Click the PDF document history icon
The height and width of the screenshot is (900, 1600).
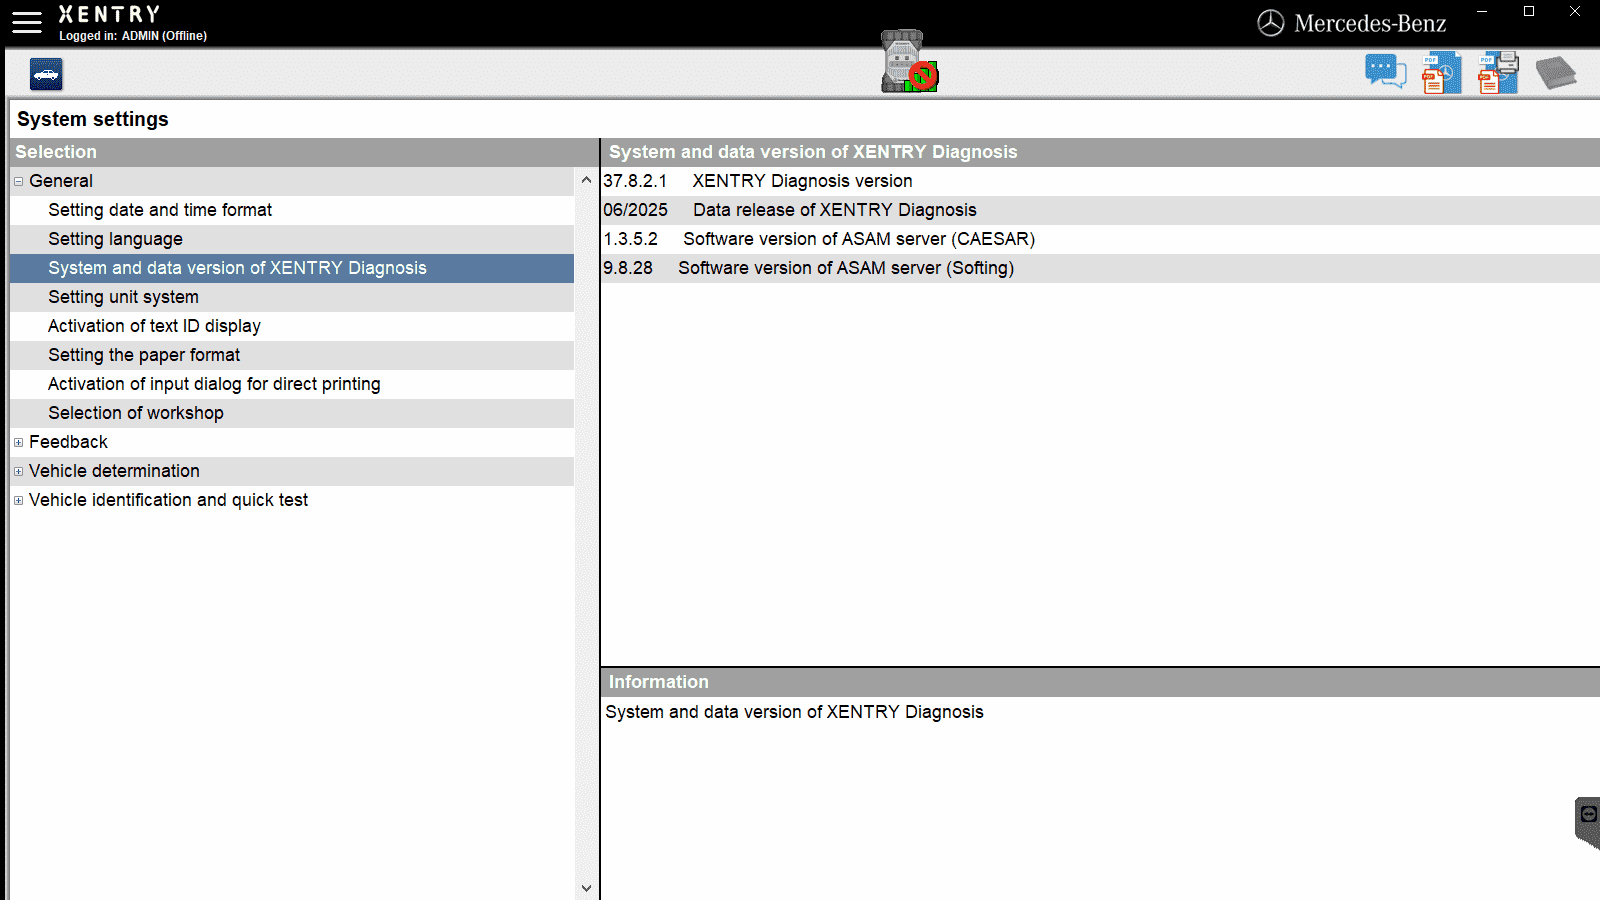tap(1441, 73)
